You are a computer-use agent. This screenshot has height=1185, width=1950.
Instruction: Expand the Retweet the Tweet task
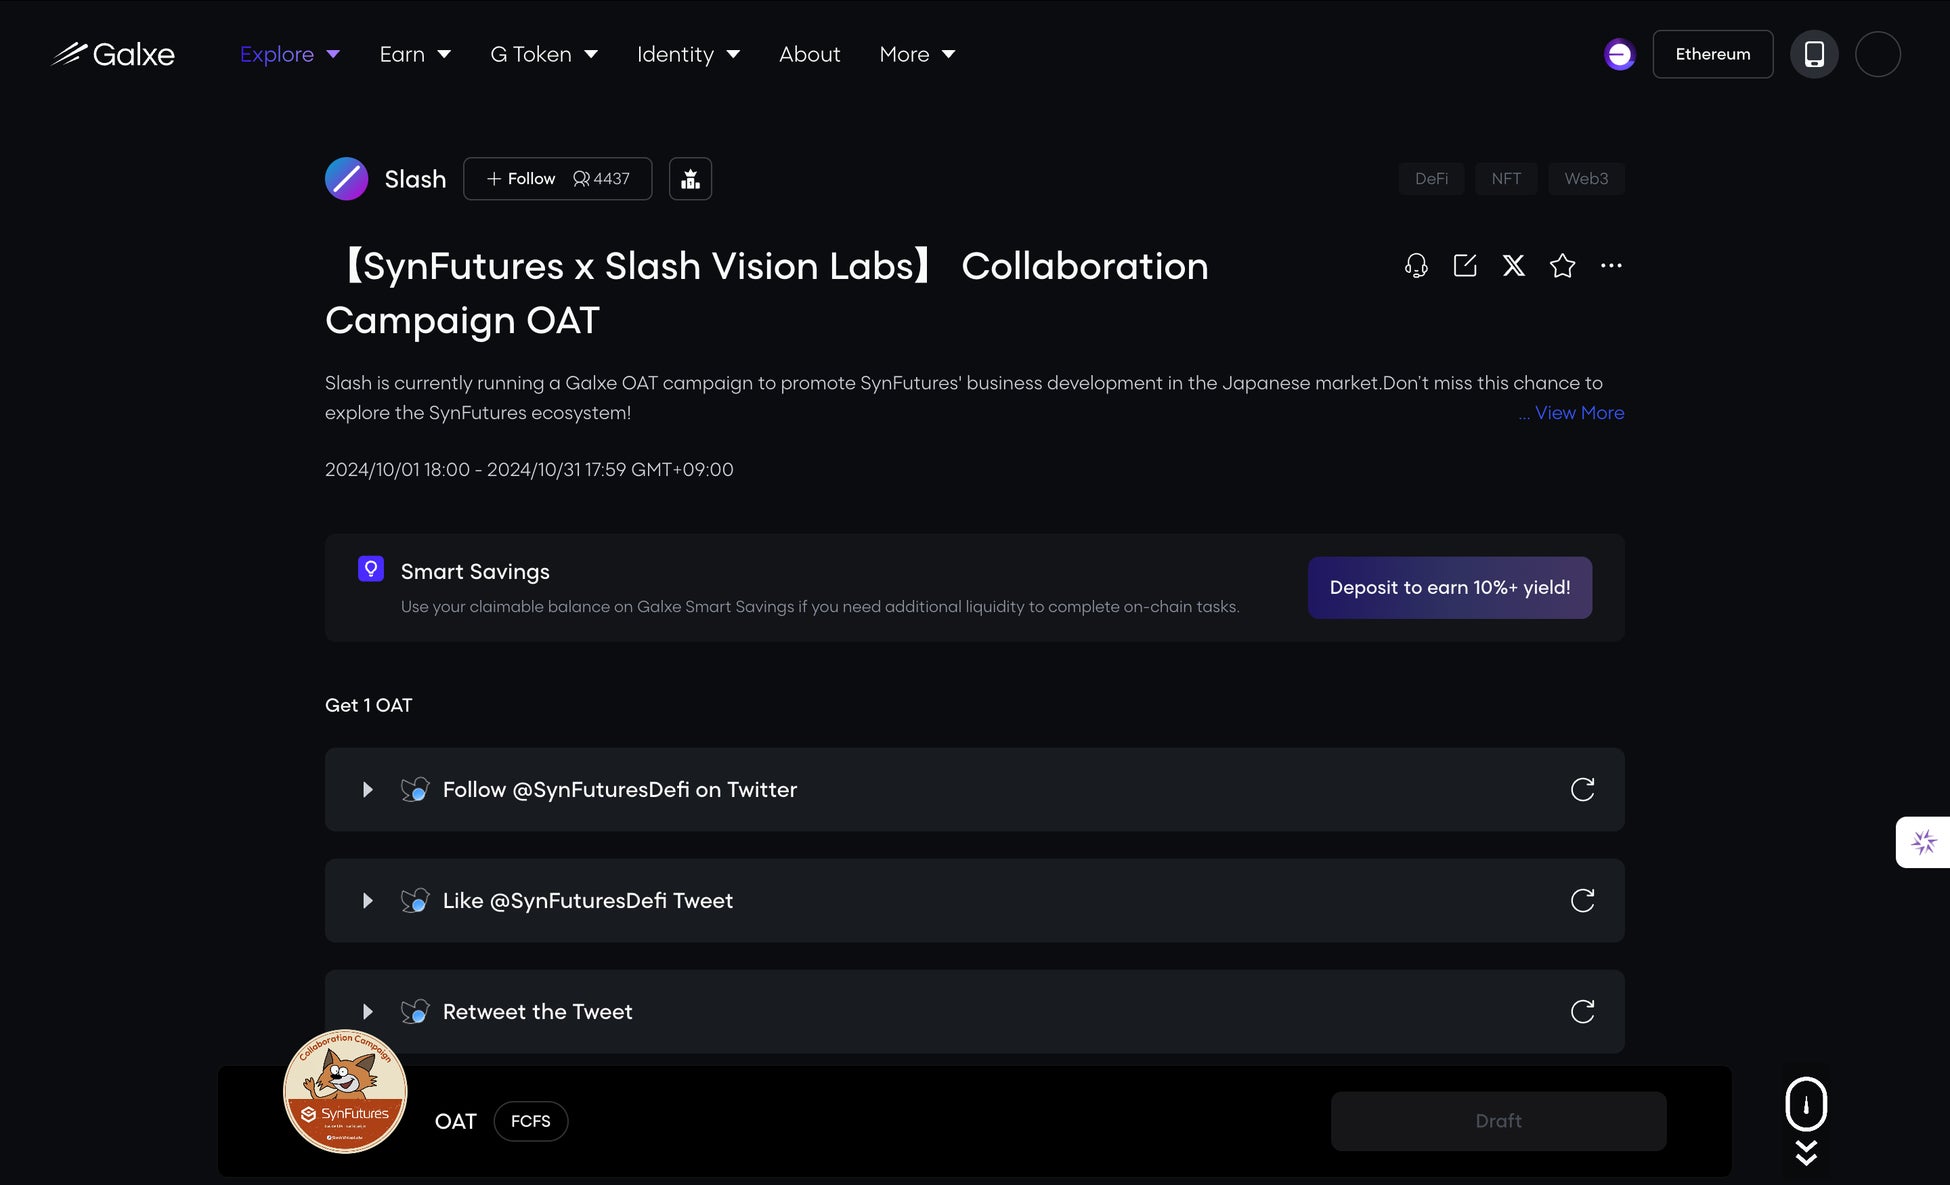368,1012
